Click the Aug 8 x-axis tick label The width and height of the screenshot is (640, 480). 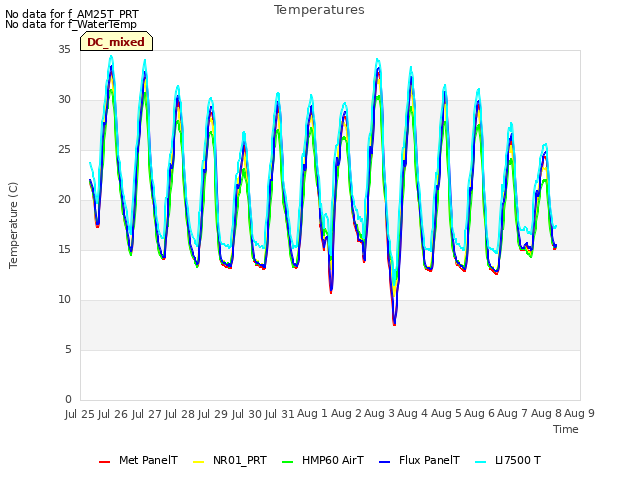tap(546, 413)
